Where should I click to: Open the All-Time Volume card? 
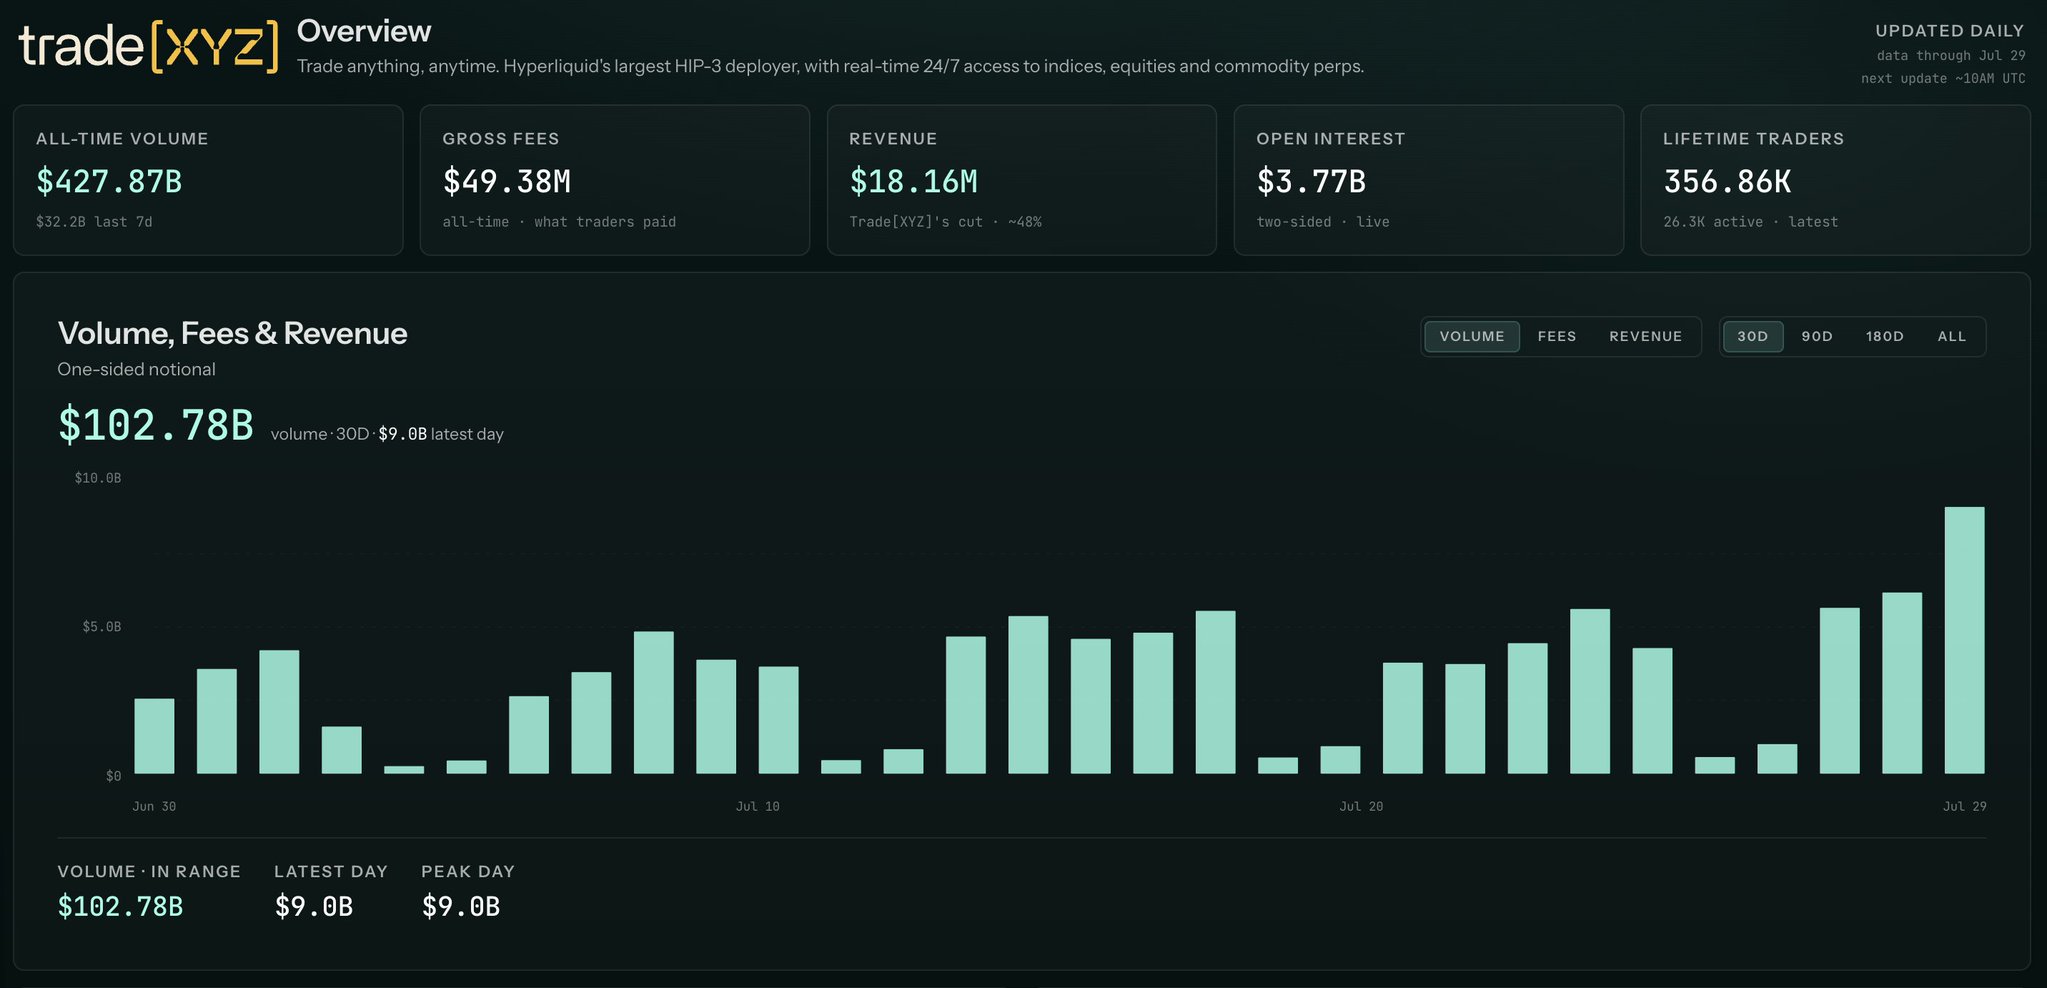tap(208, 180)
